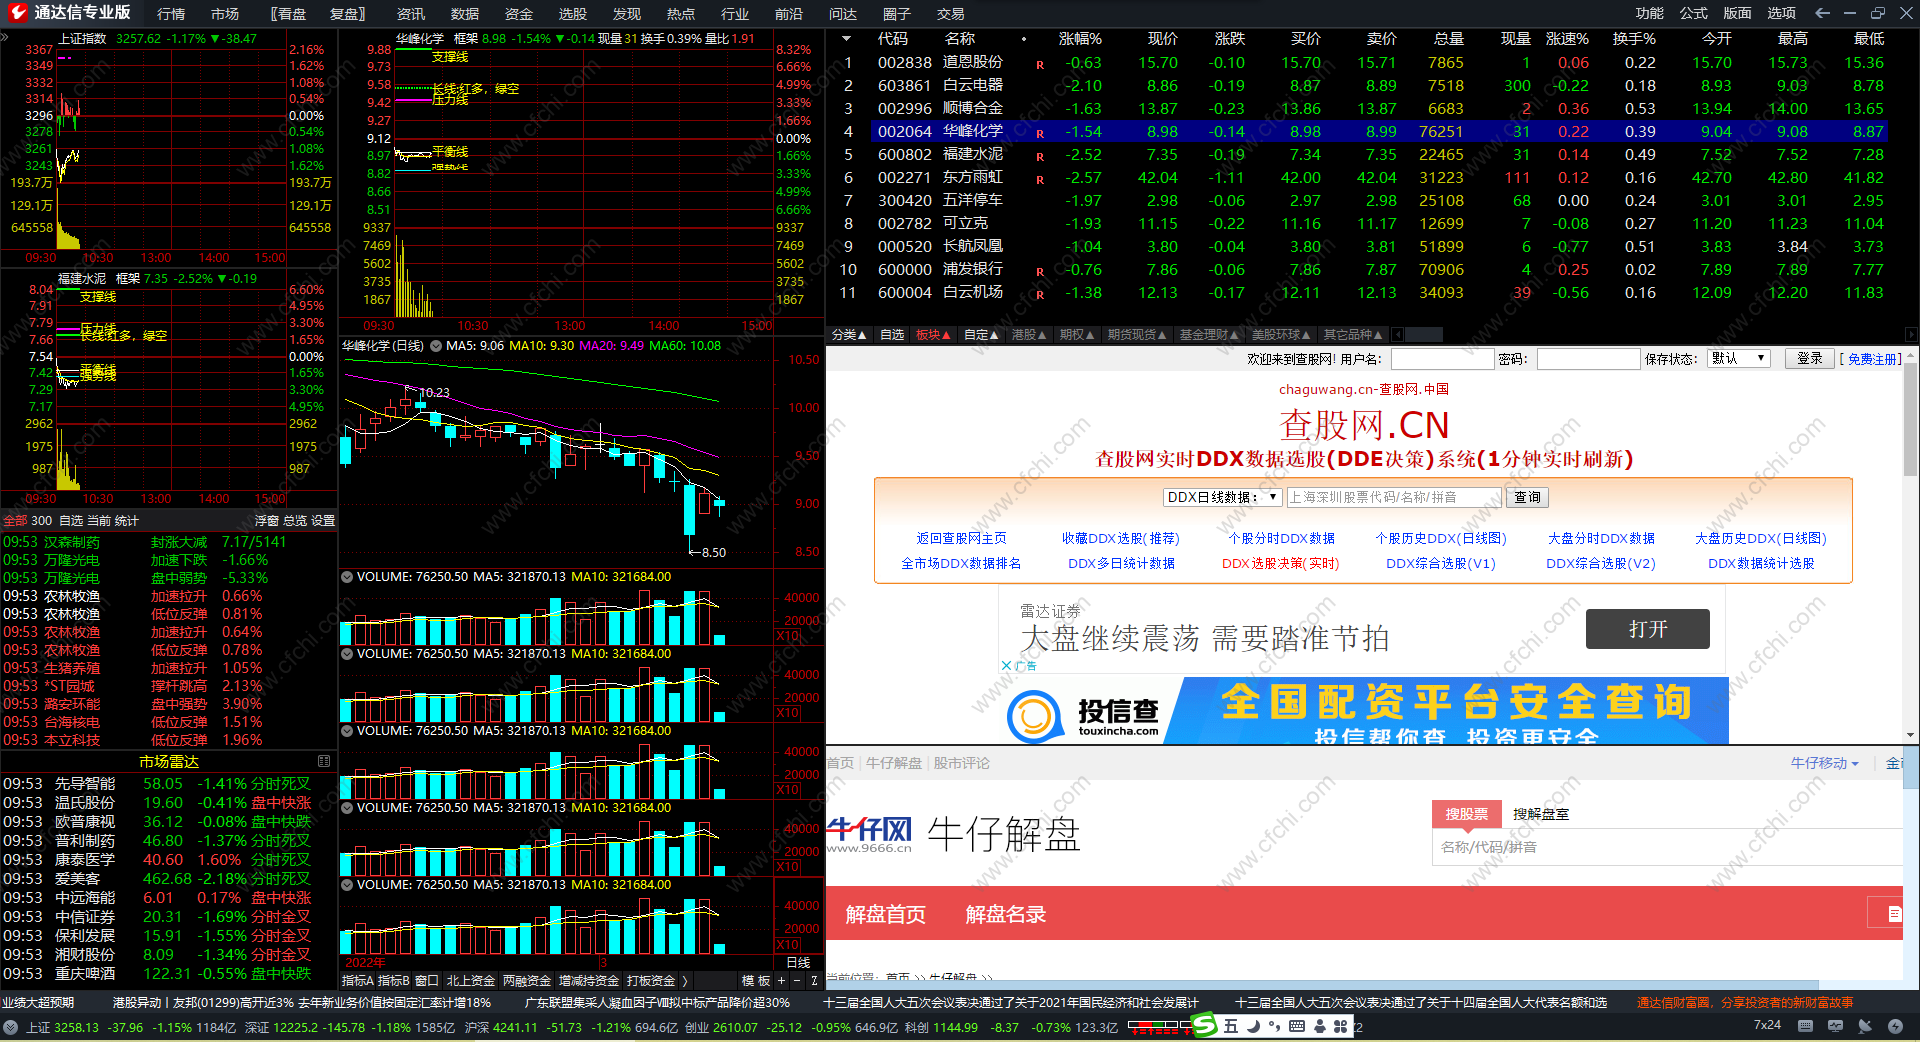Click the 投信查 circular logo

pyautogui.click(x=1034, y=716)
